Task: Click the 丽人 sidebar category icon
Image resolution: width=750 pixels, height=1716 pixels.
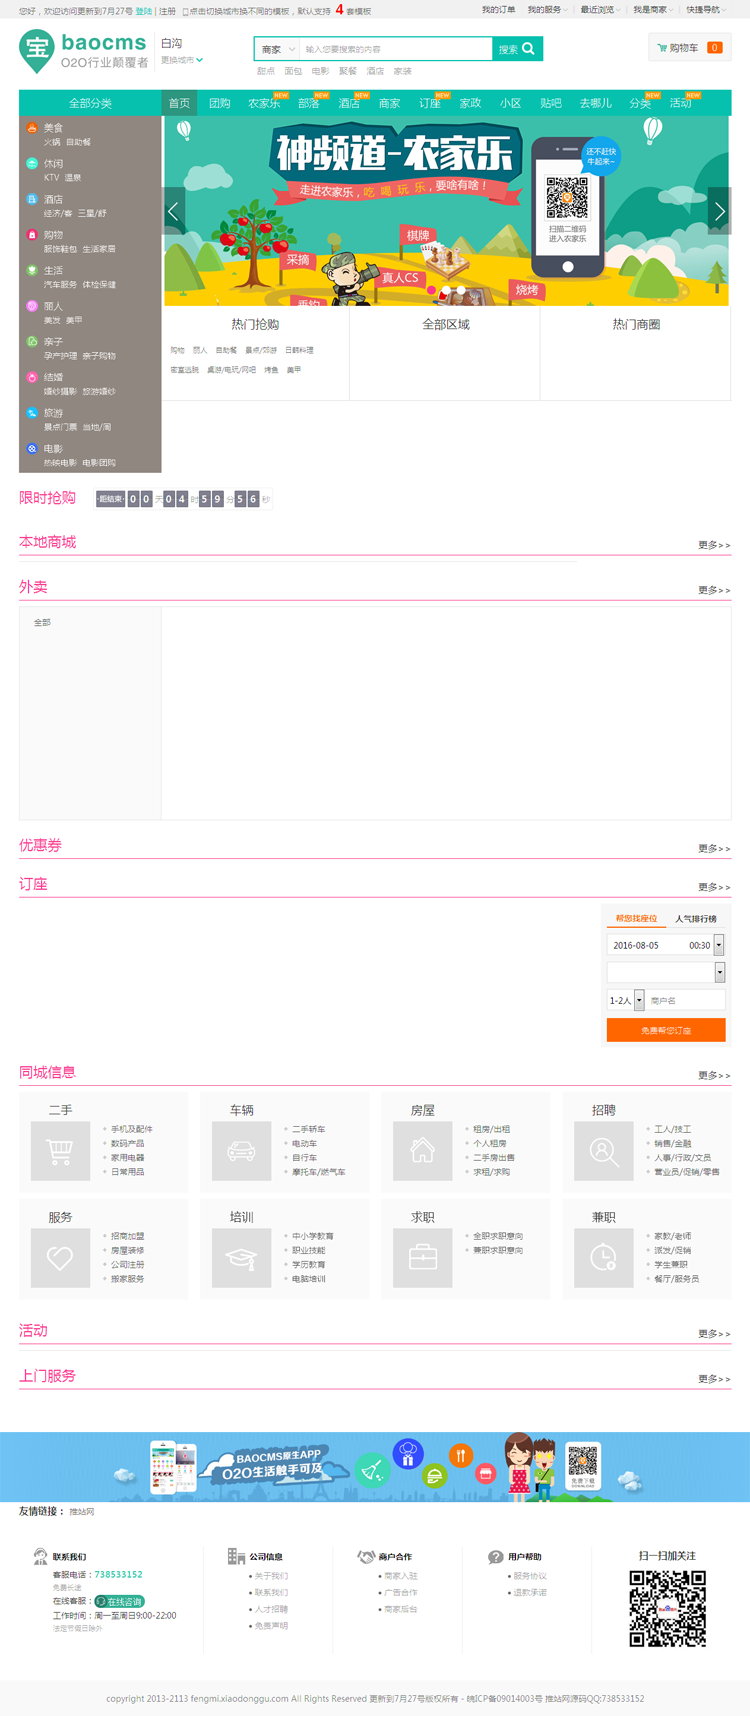Action: click(32, 306)
